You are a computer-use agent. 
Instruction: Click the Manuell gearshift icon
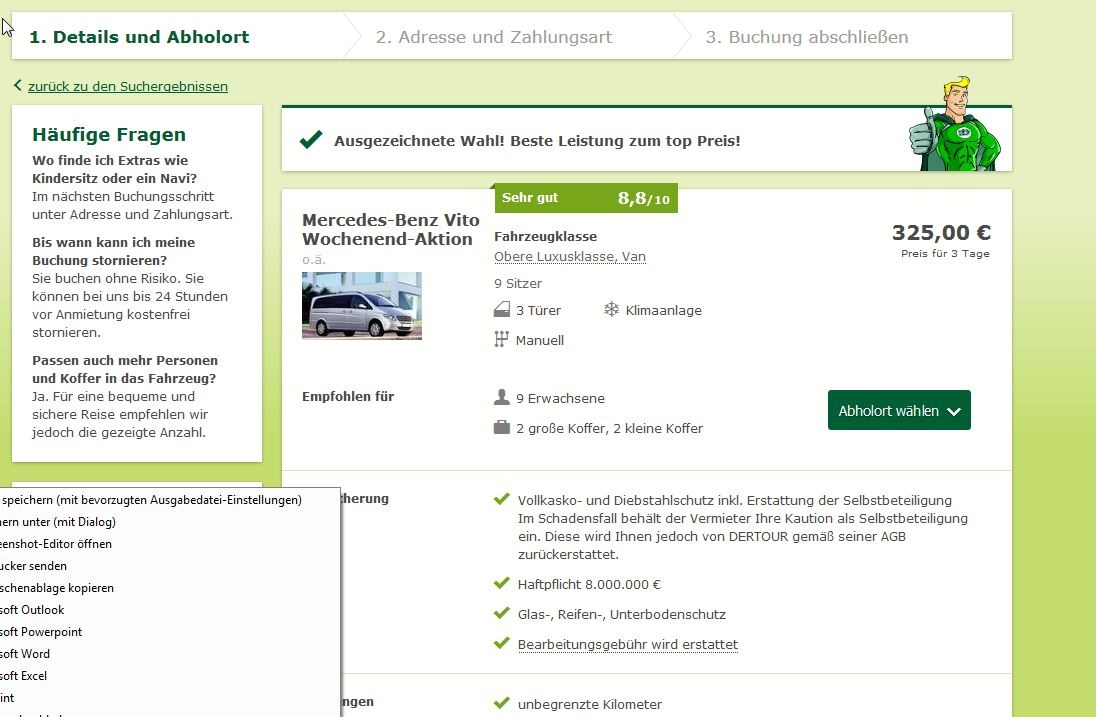point(502,340)
